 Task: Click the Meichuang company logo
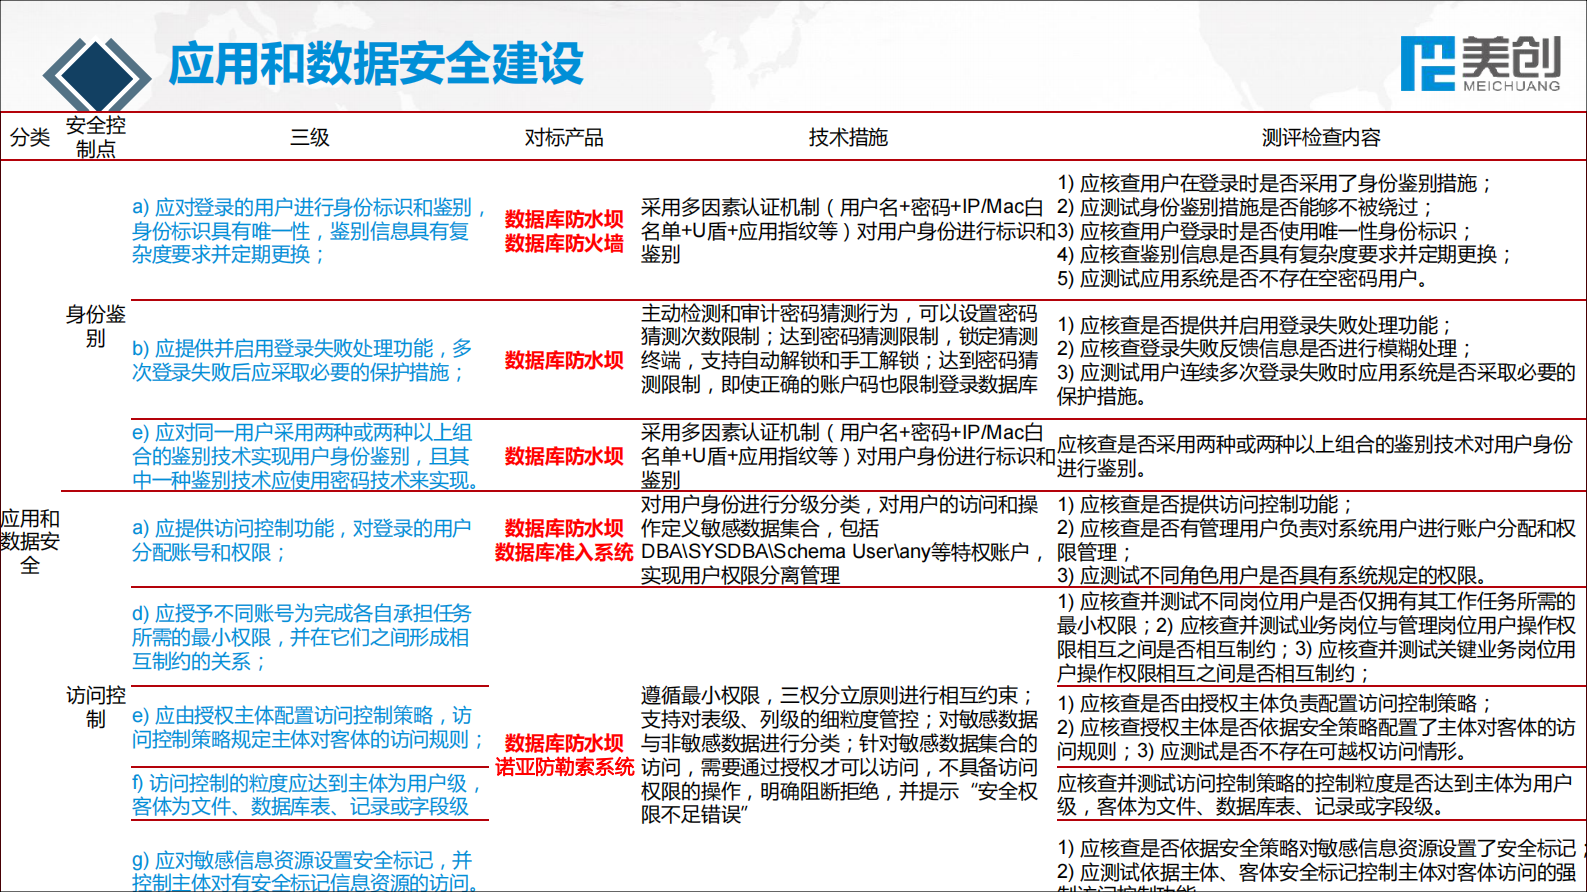coord(1479,64)
